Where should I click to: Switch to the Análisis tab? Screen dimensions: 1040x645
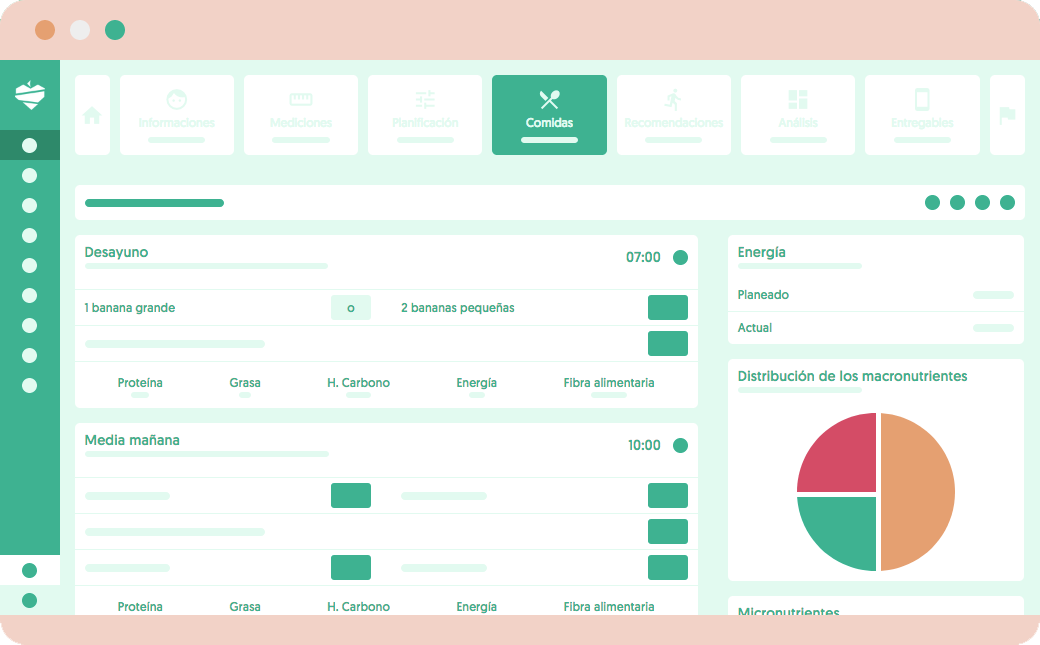coord(798,115)
